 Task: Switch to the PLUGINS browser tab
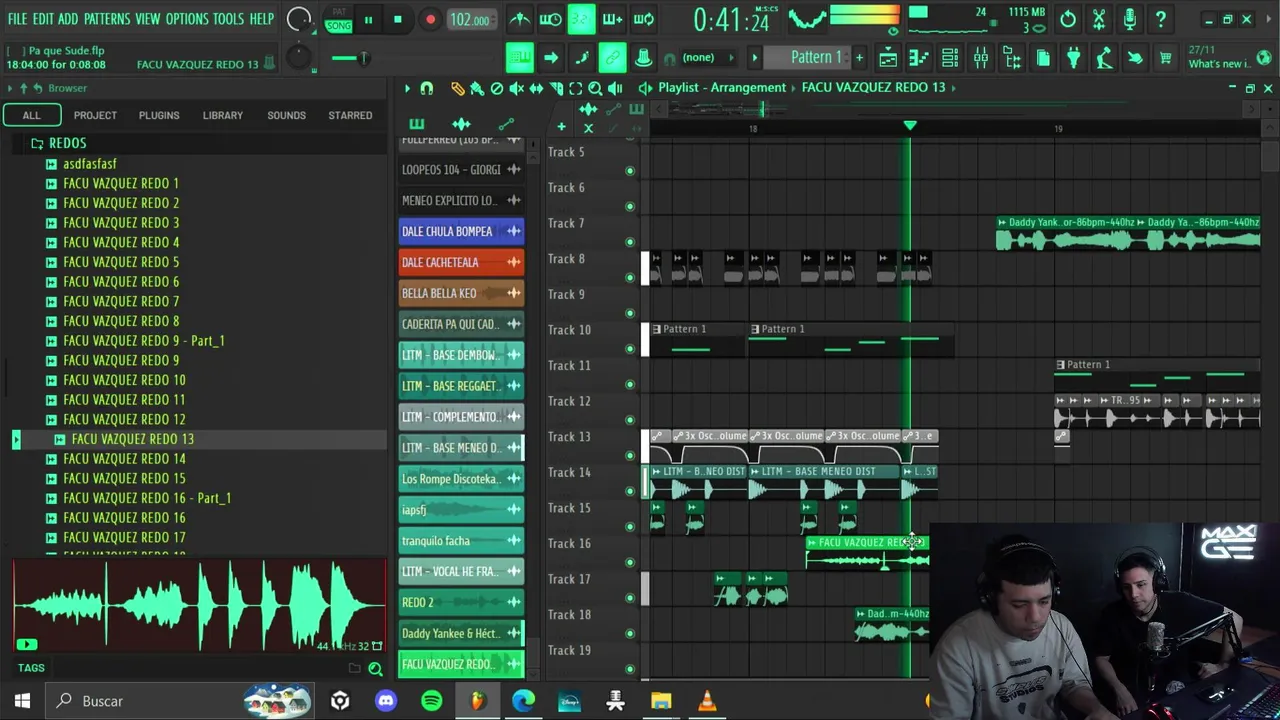pyautogui.click(x=159, y=115)
